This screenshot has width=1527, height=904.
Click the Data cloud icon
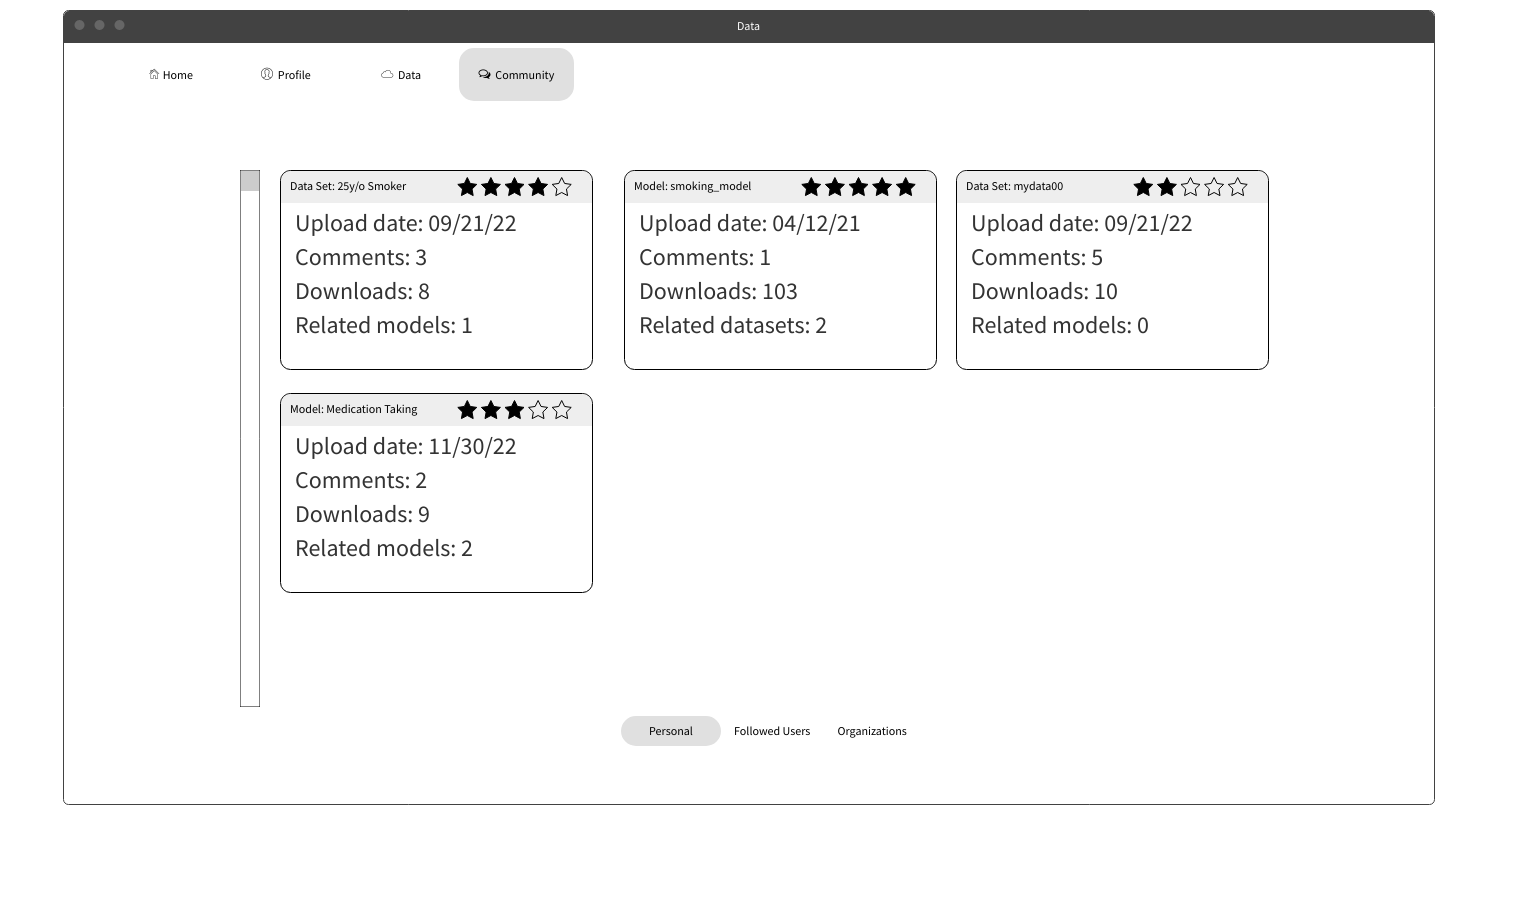[x=387, y=74]
